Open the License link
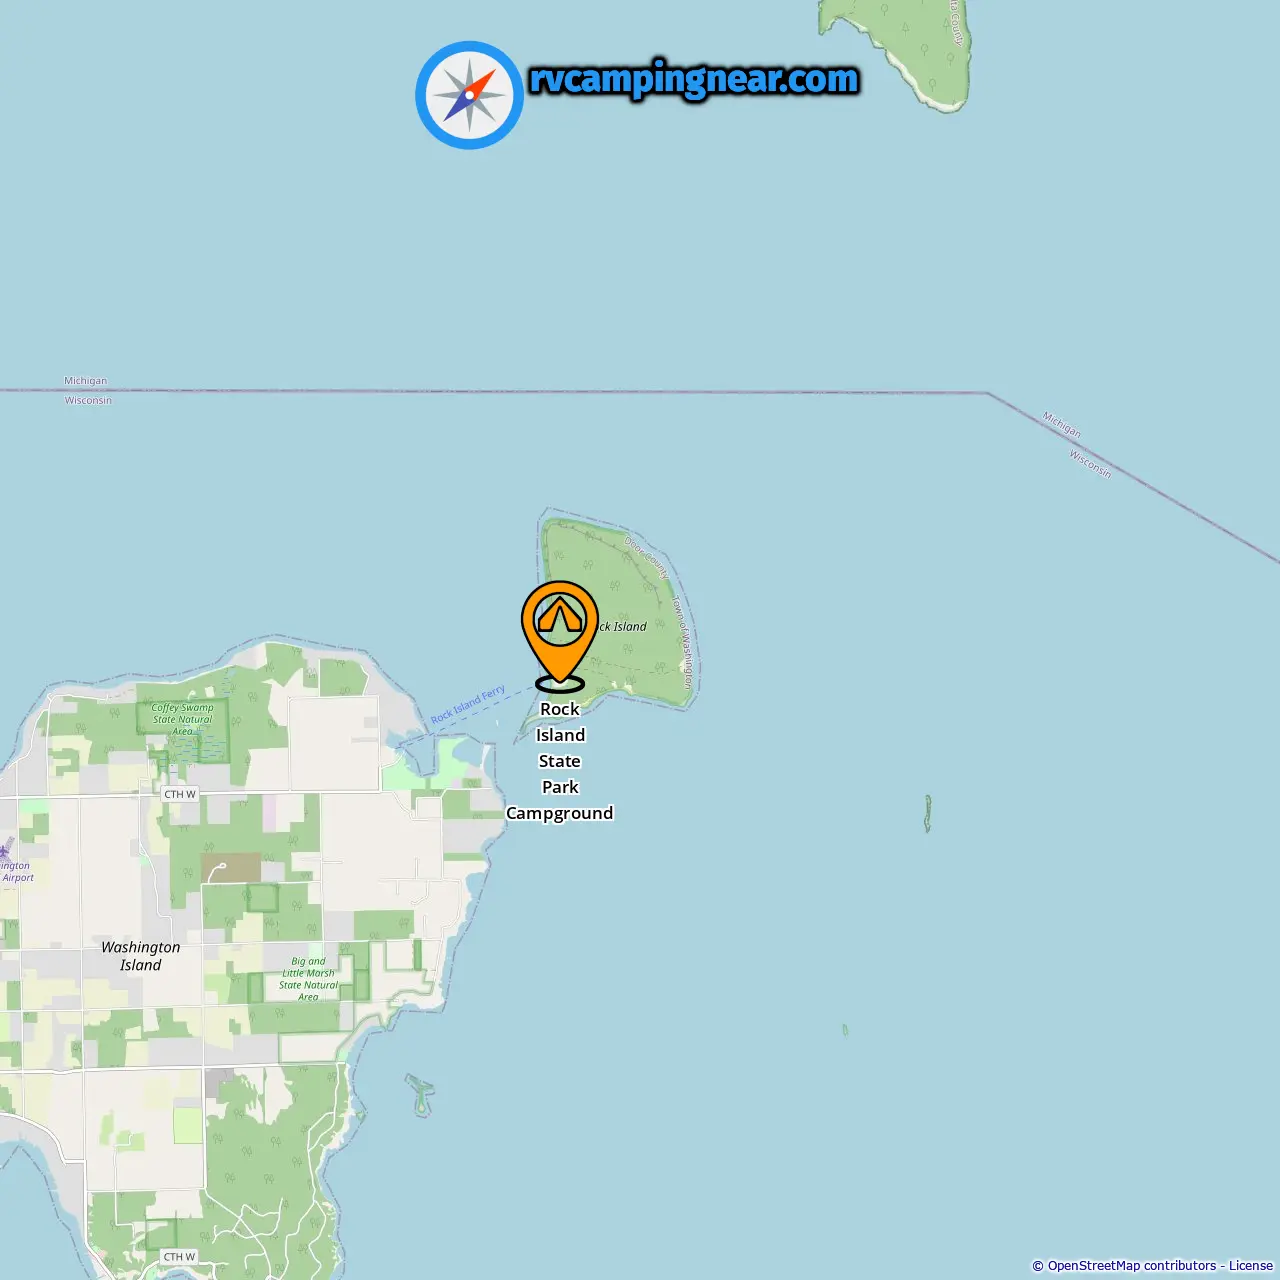Screen dimensions: 1280x1280 coord(1251,1265)
